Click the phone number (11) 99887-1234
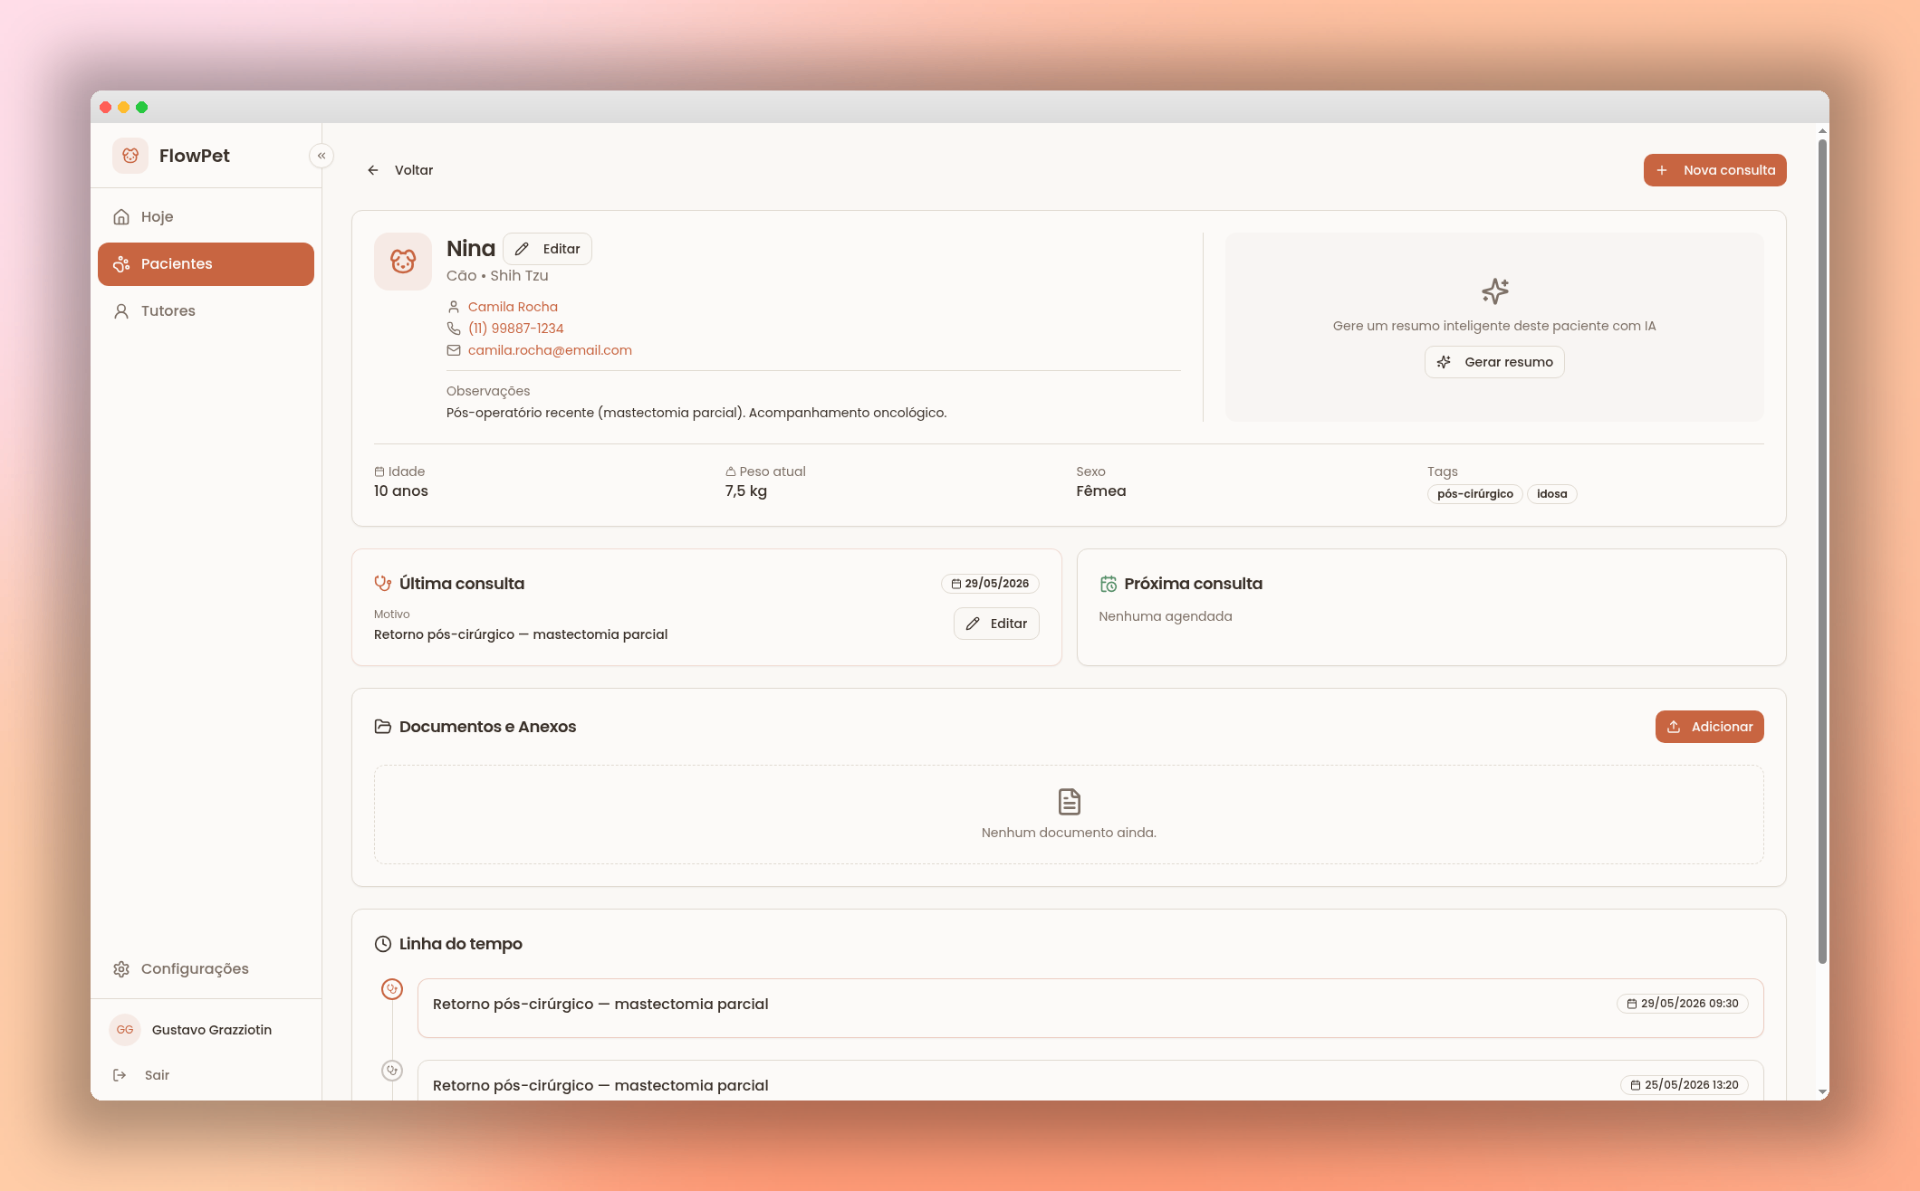Viewport: 1920px width, 1191px height. [x=516, y=328]
